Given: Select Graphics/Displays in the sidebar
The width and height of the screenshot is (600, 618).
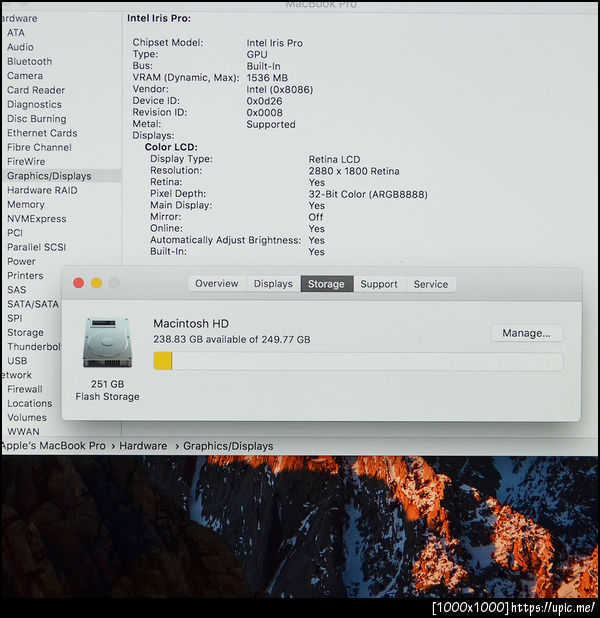Looking at the screenshot, I should [x=61, y=176].
